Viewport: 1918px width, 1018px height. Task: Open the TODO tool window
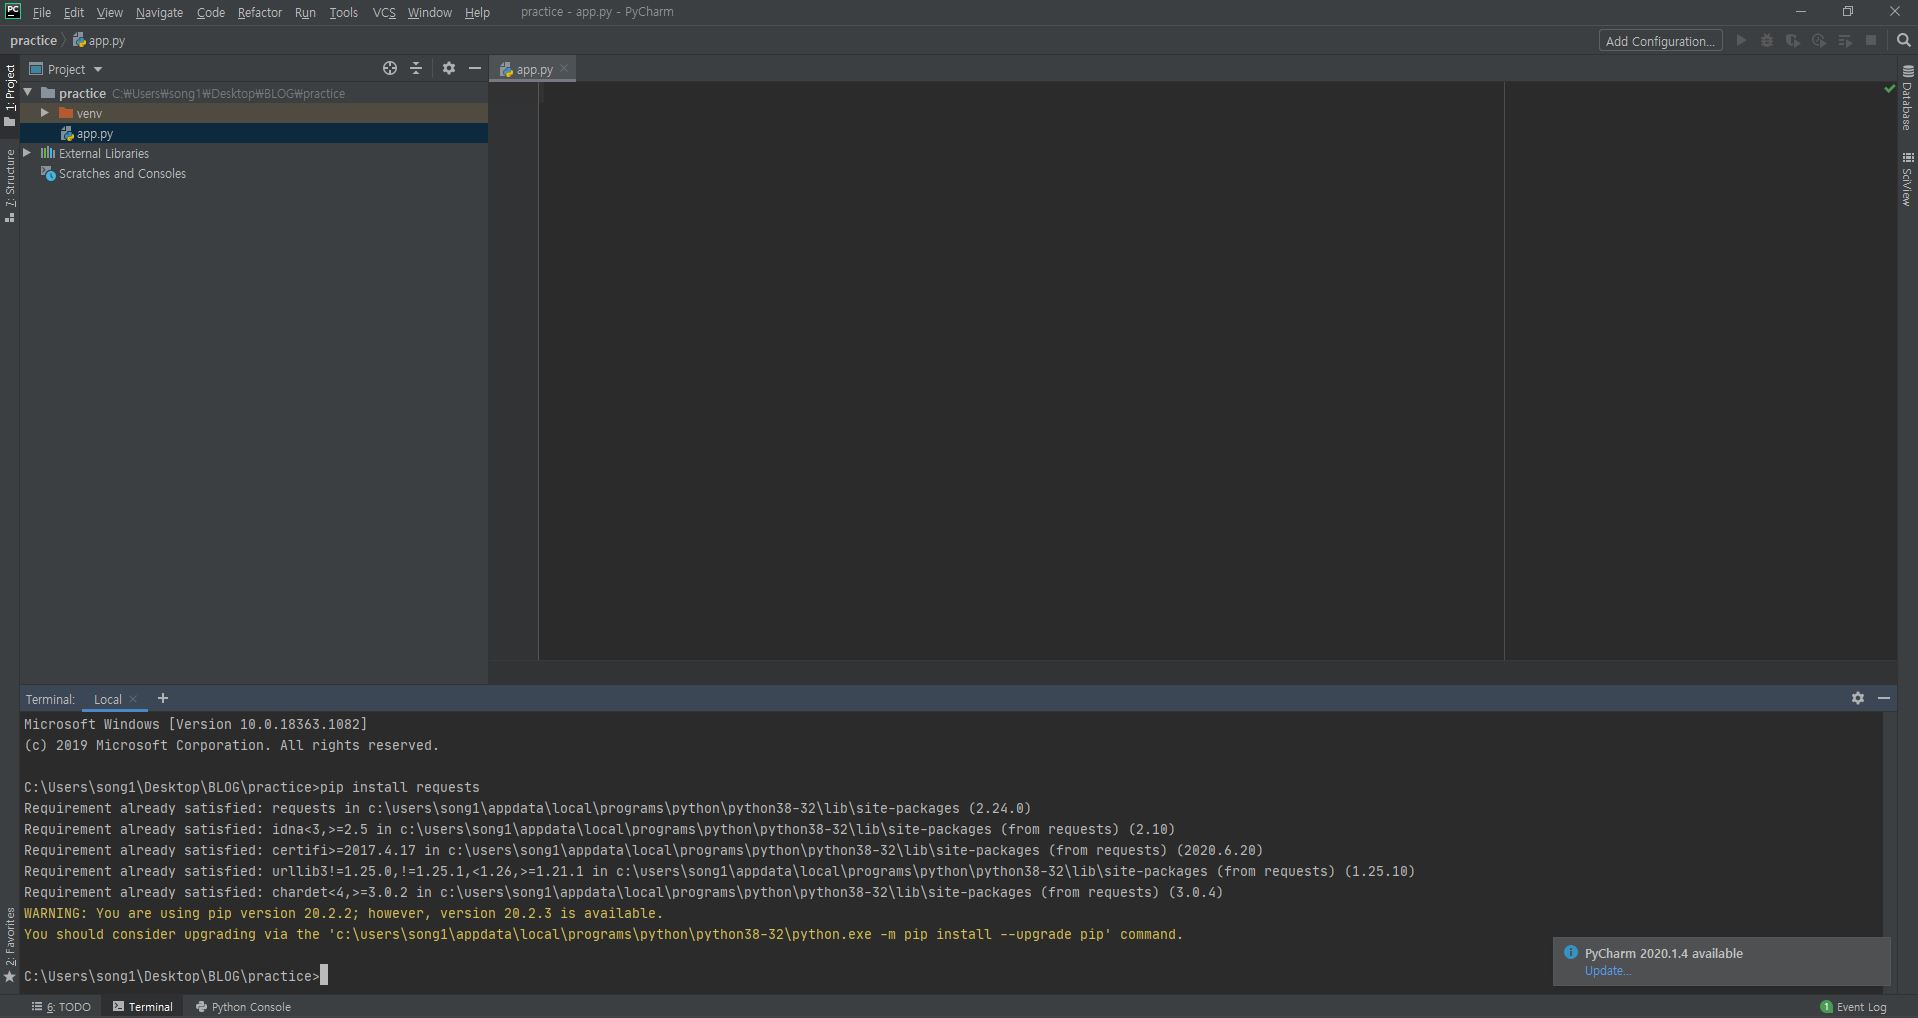click(62, 1007)
